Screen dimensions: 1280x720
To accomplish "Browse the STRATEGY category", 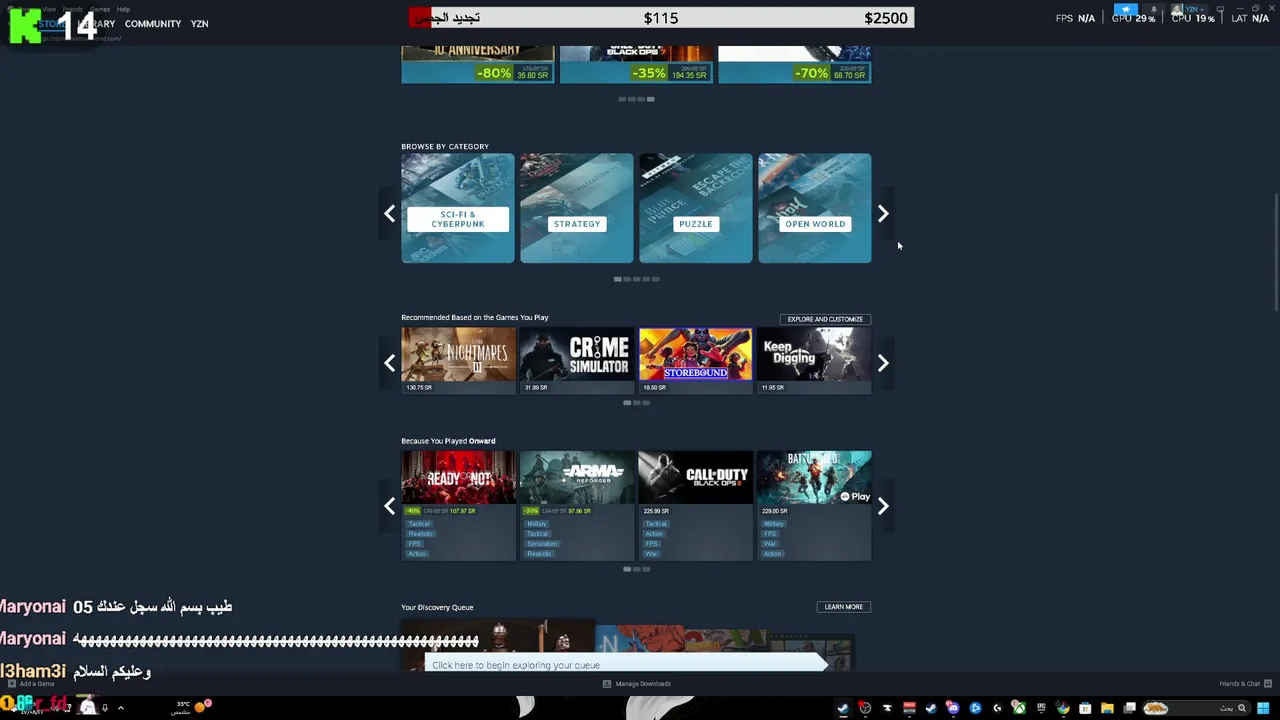I will tap(577, 208).
